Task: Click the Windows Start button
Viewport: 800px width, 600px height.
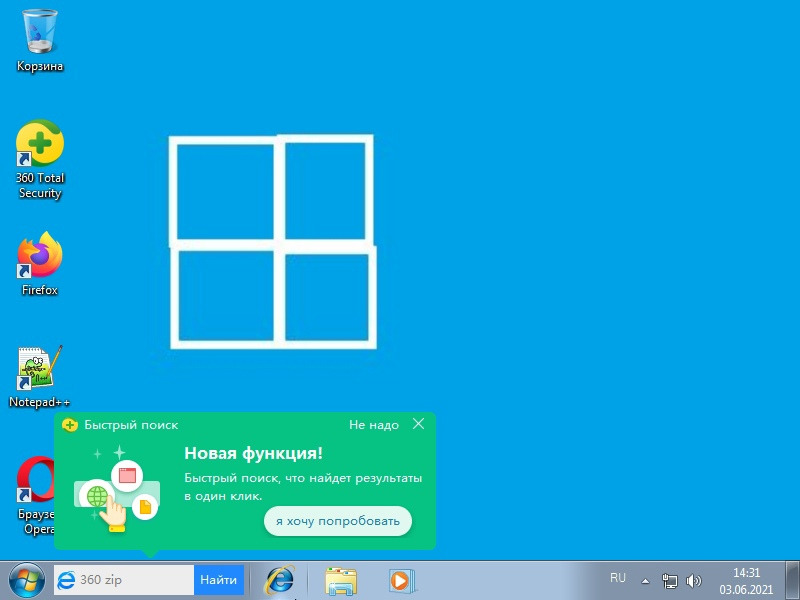Action: (x=26, y=580)
